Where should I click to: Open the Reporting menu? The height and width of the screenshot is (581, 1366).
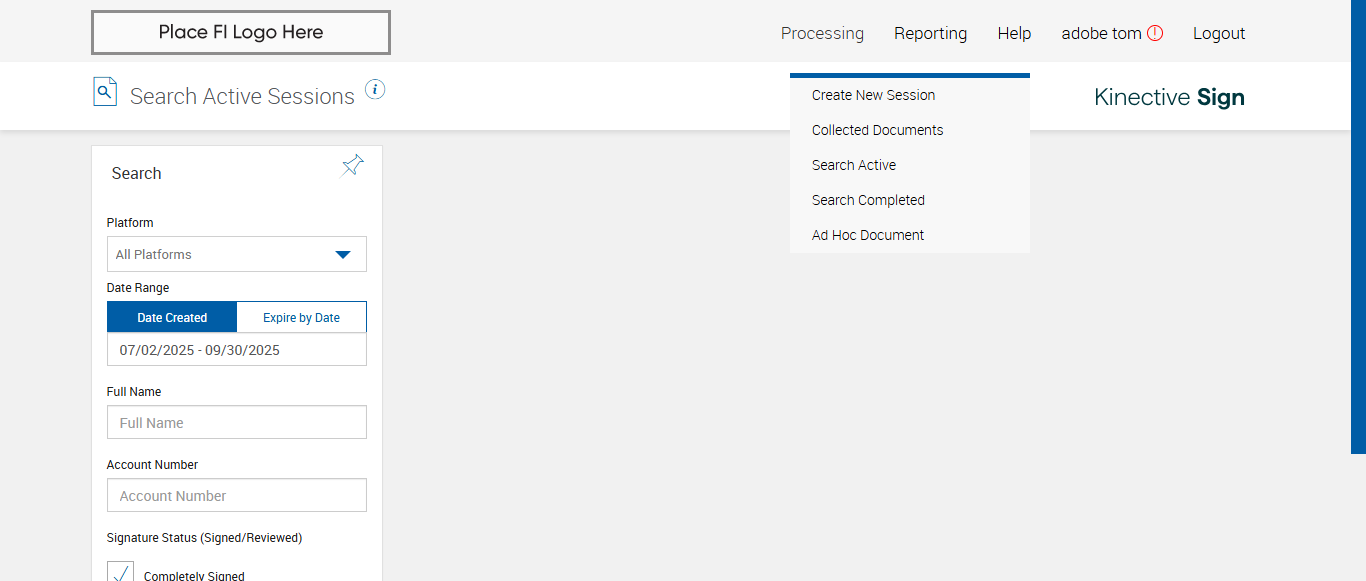click(x=930, y=33)
